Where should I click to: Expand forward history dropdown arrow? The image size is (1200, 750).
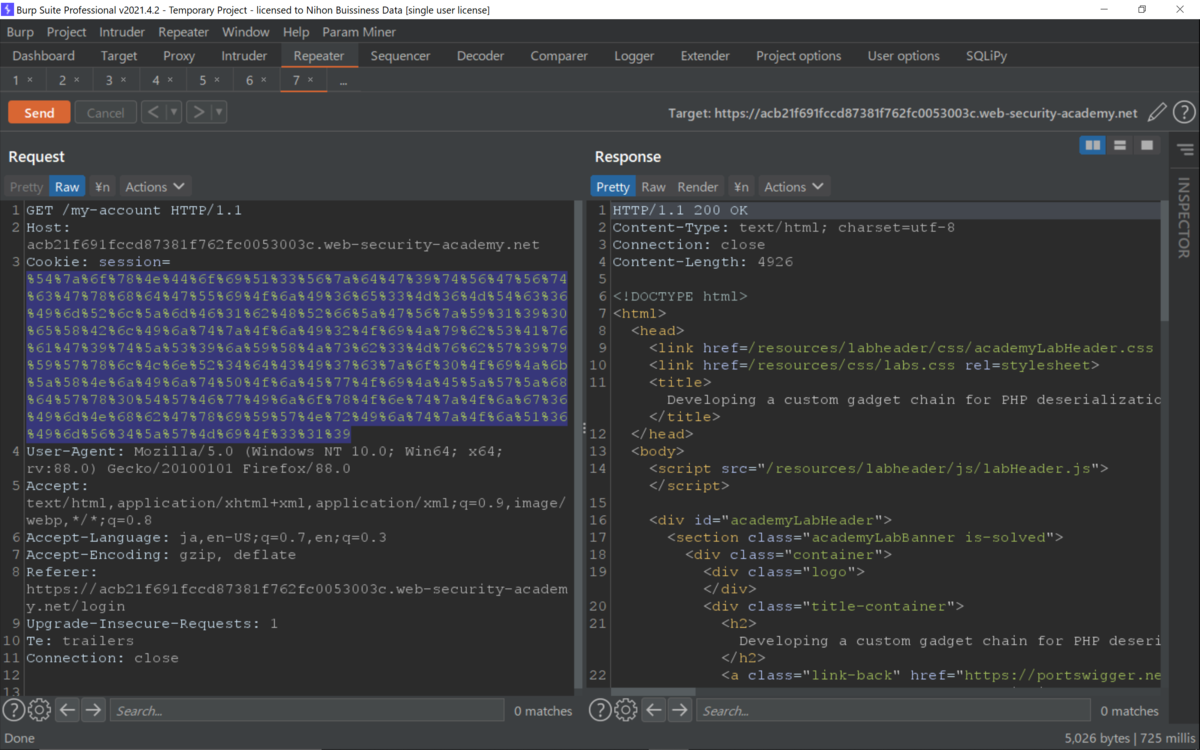(x=219, y=112)
